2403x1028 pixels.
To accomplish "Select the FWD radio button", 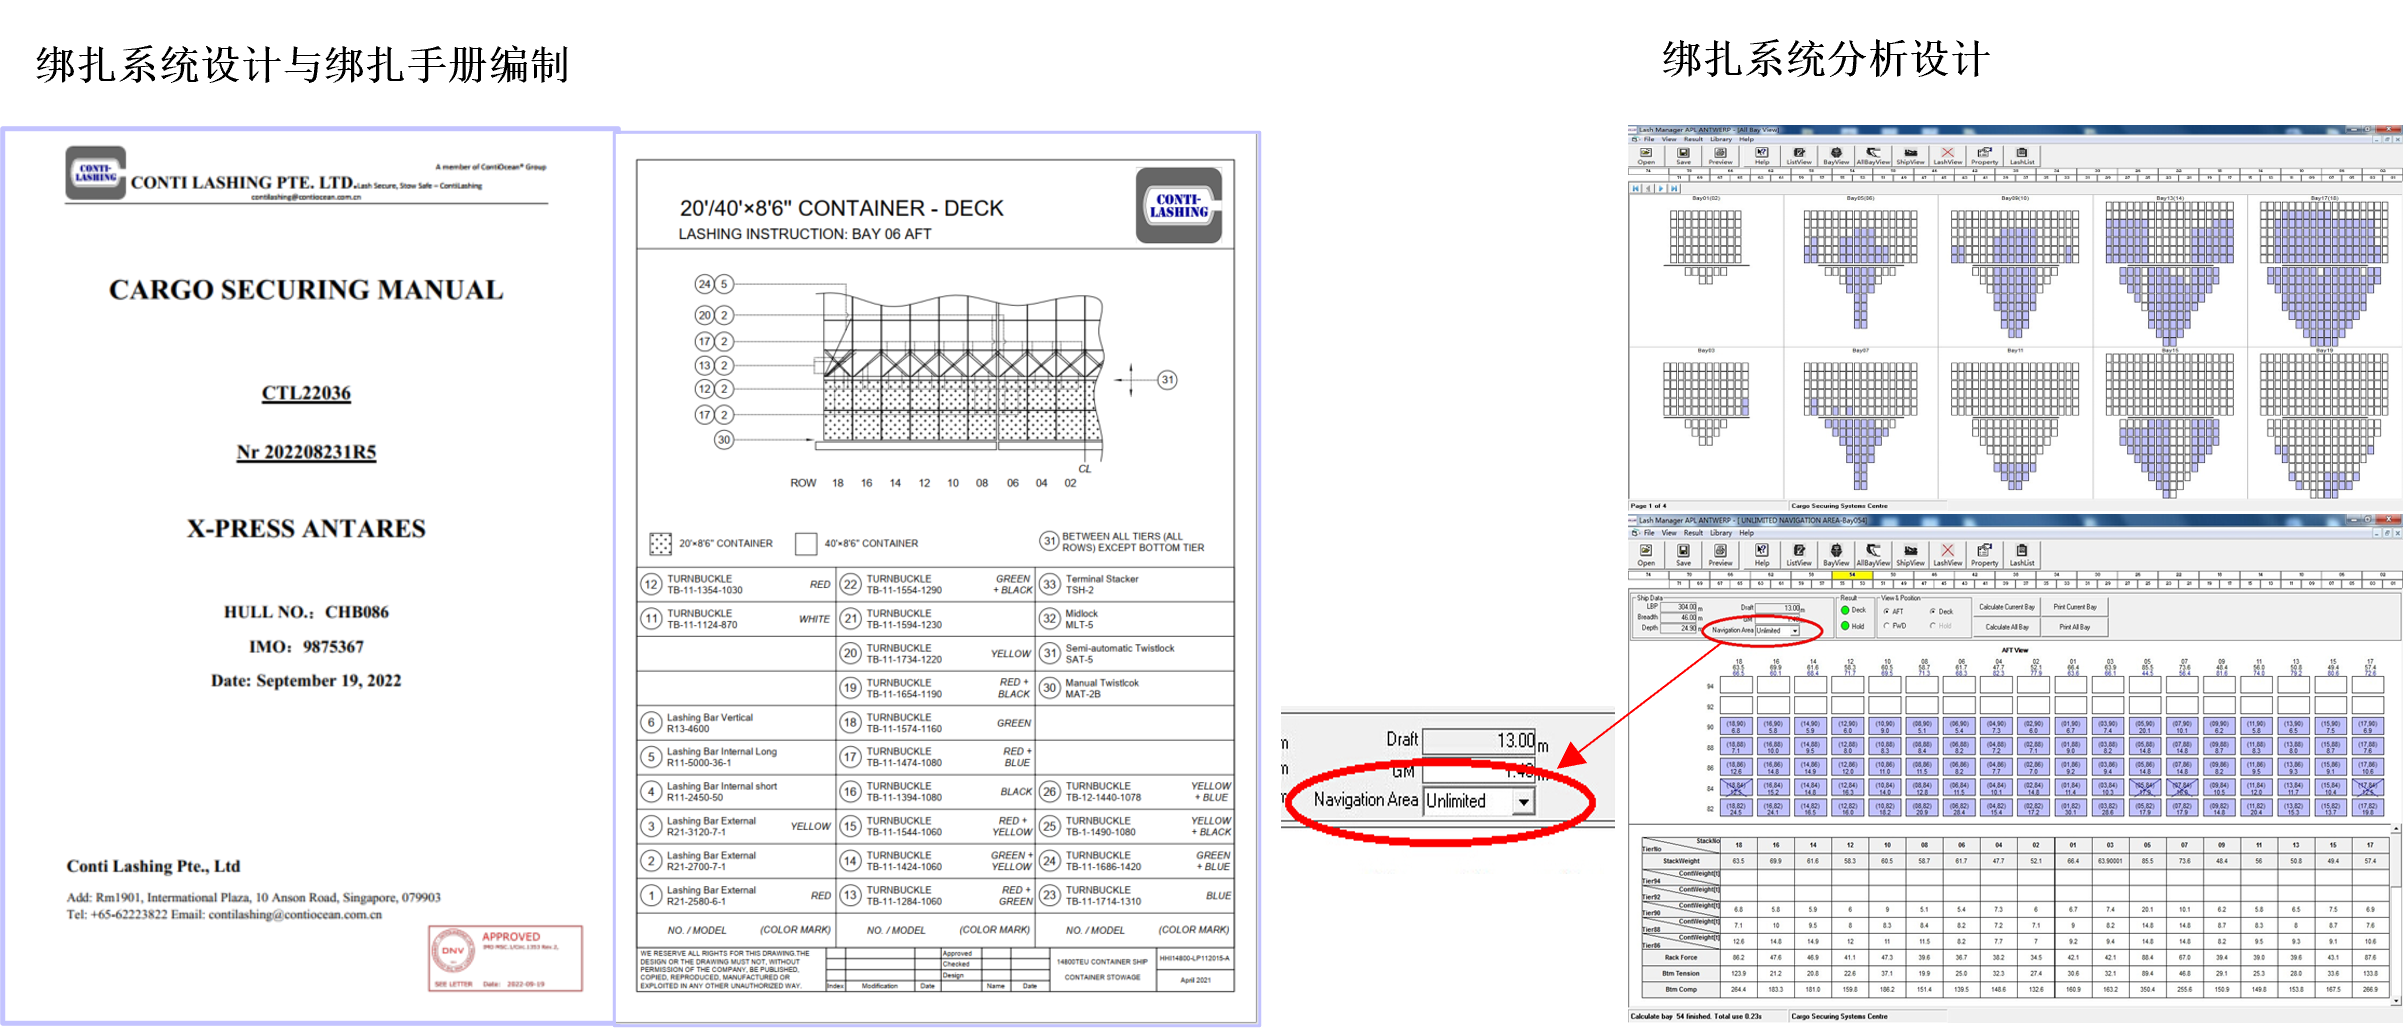I will (x=1886, y=626).
